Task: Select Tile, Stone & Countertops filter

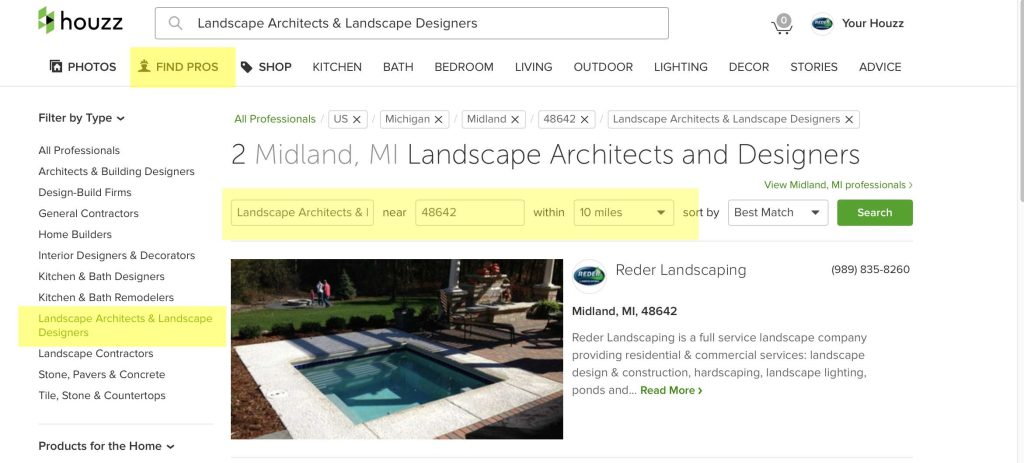Action: tap(102, 395)
